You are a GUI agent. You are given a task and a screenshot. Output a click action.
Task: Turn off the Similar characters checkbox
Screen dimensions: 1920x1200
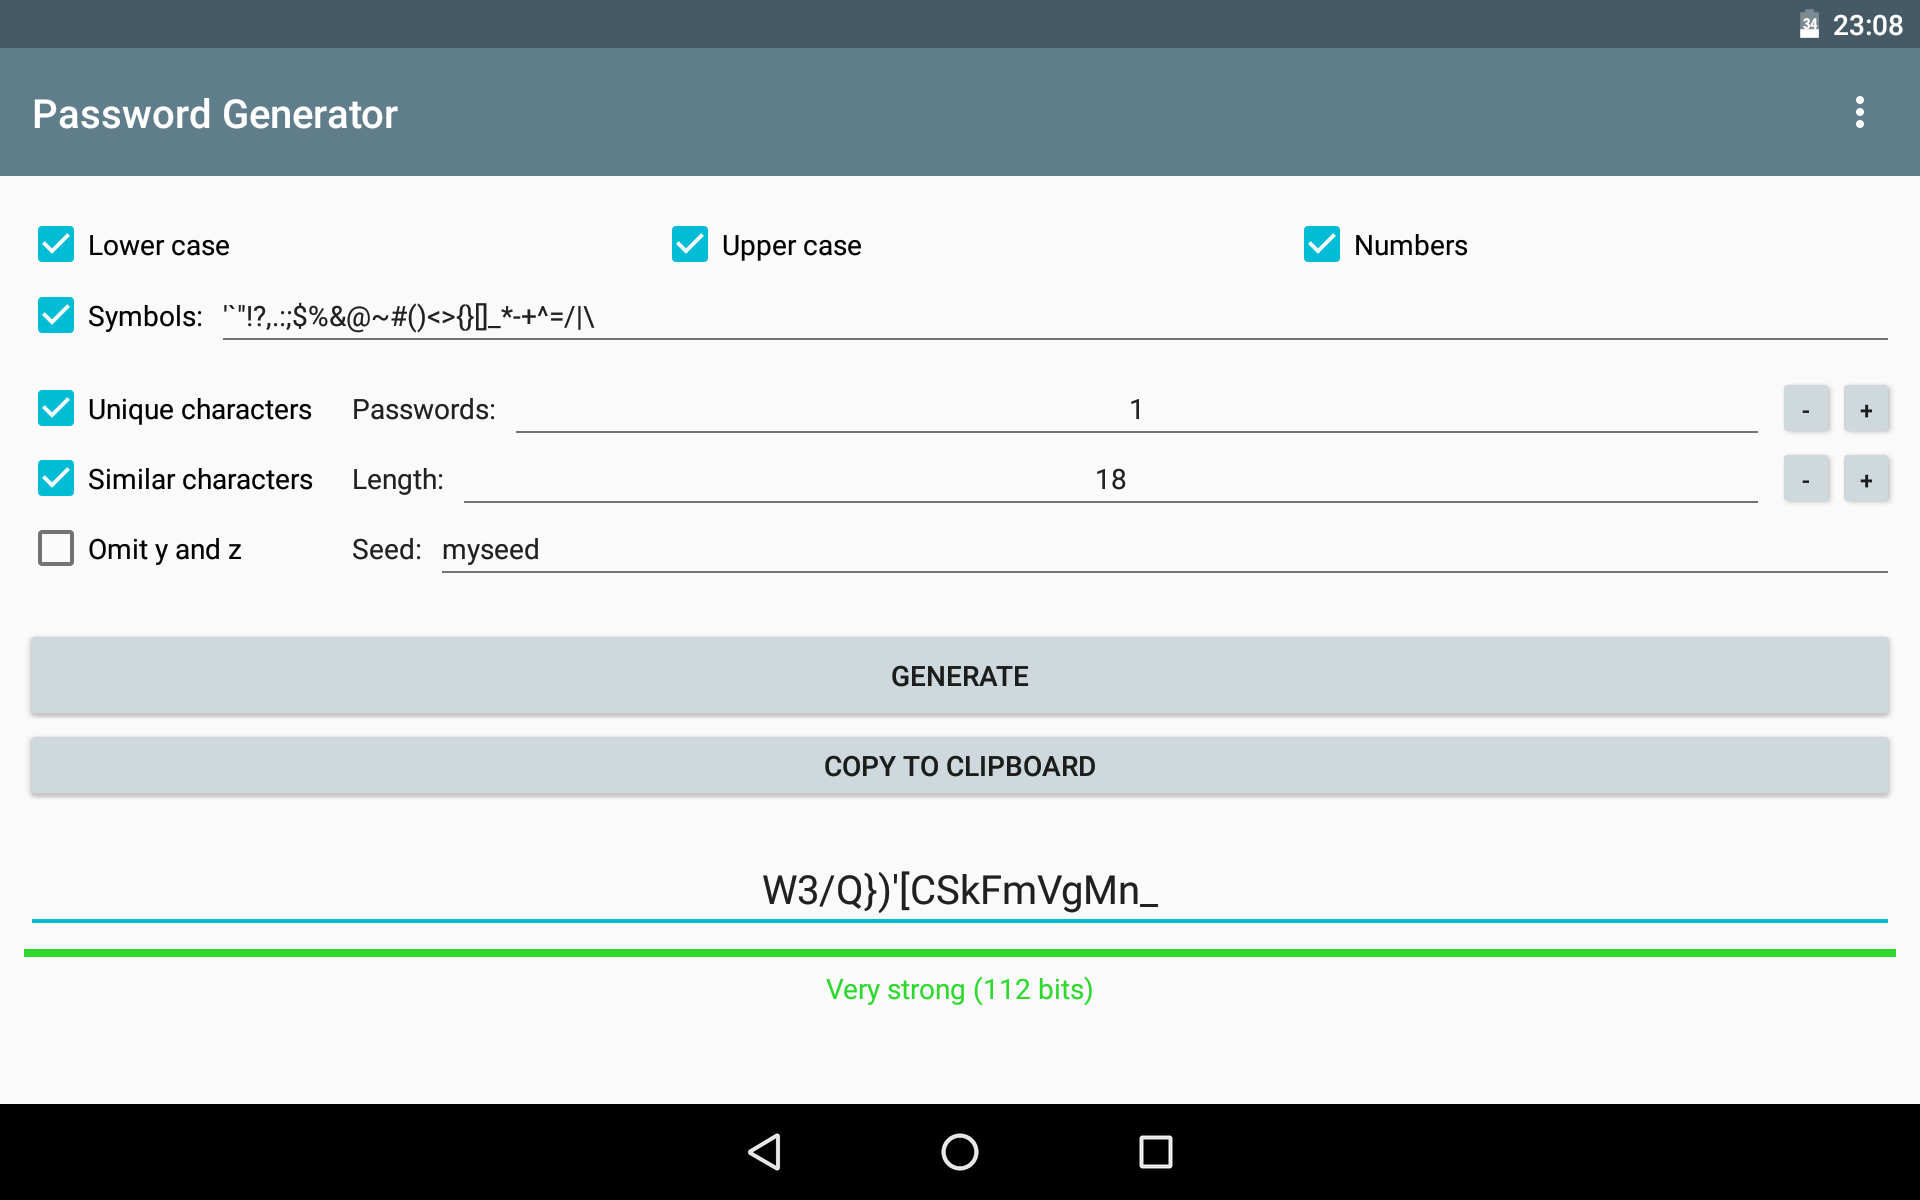tap(56, 478)
